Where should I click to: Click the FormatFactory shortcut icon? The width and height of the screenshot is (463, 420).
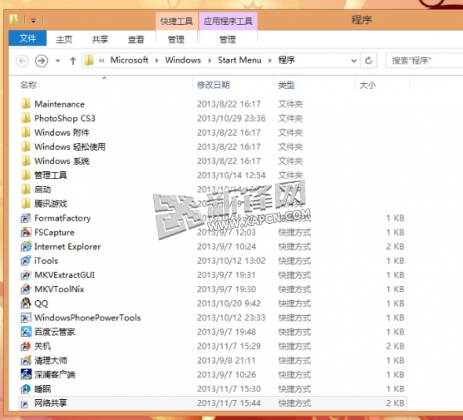(26, 218)
